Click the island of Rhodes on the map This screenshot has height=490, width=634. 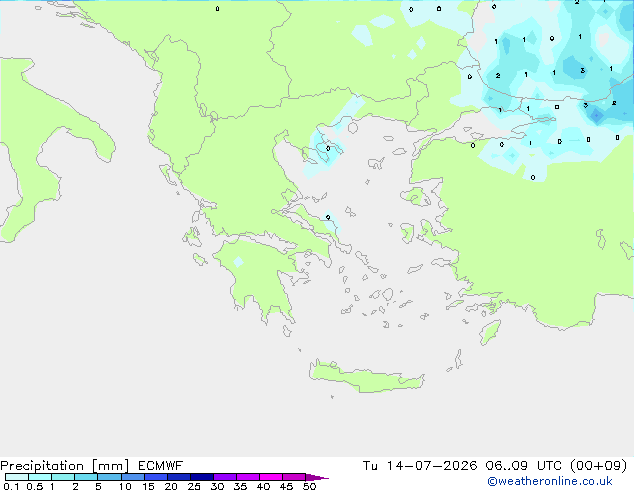490,332
